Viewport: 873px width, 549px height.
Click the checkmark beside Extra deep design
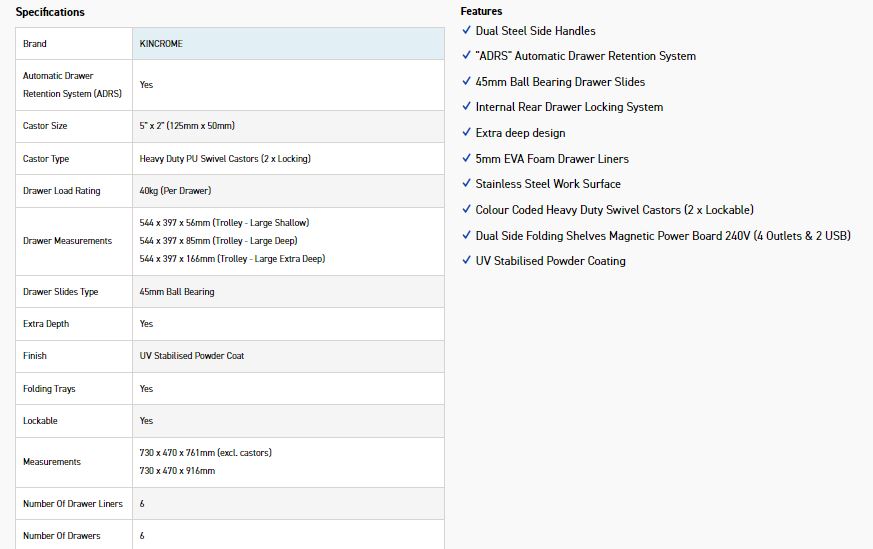(x=466, y=132)
